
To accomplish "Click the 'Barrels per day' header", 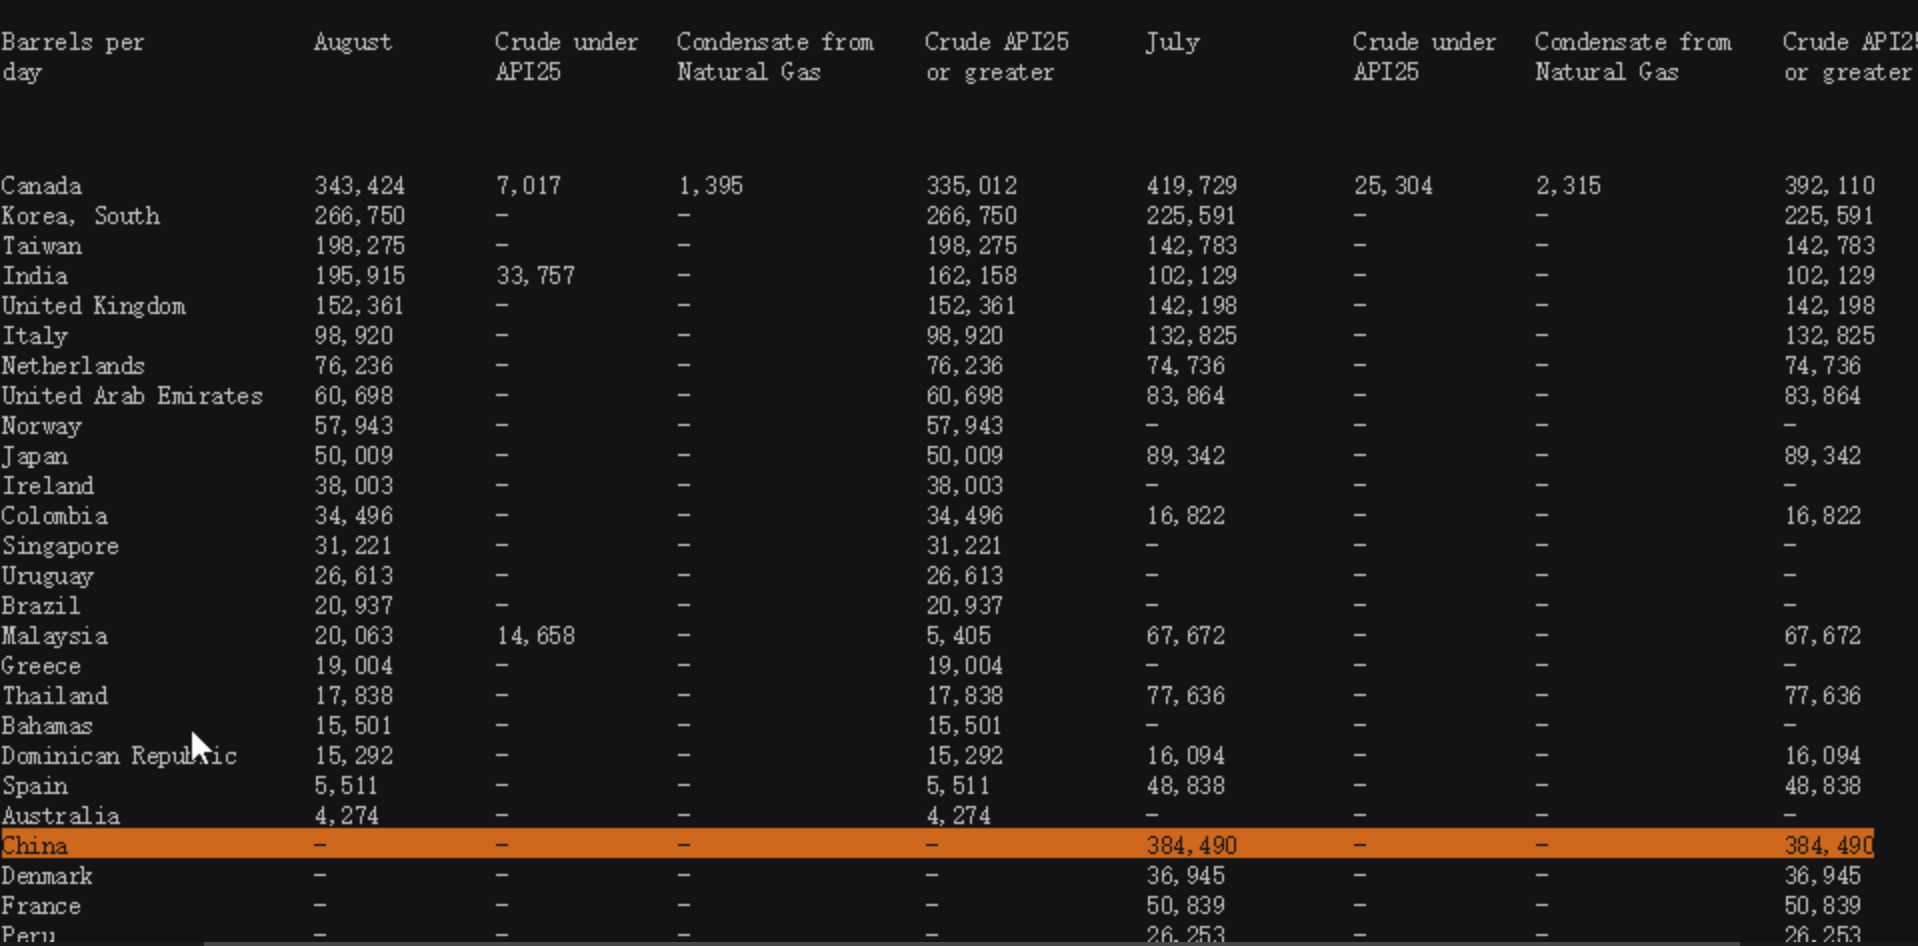I will [x=72, y=57].
